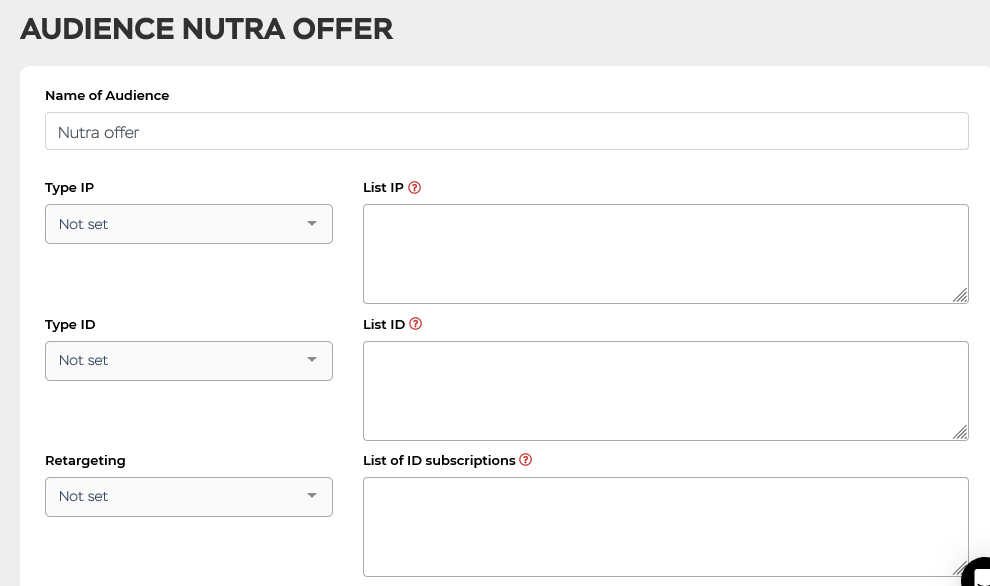Click inside the List ID text area
990x586 pixels.
665,391
